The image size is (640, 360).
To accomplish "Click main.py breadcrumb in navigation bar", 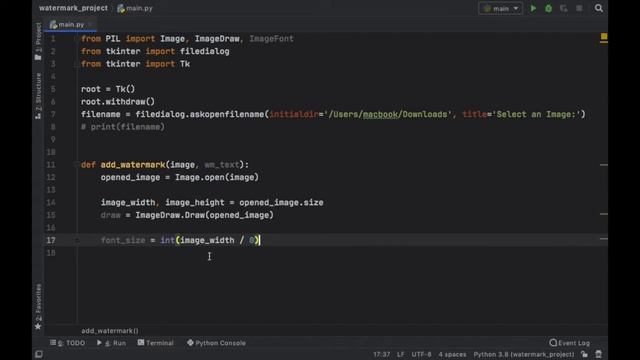I will pos(135,8).
